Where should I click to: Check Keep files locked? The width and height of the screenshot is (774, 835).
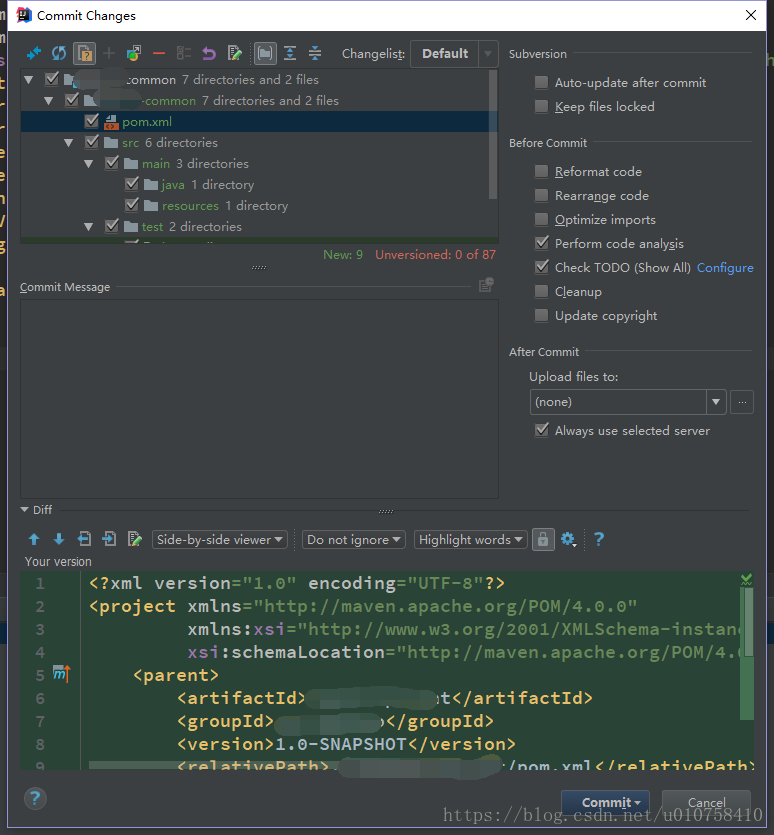541,106
